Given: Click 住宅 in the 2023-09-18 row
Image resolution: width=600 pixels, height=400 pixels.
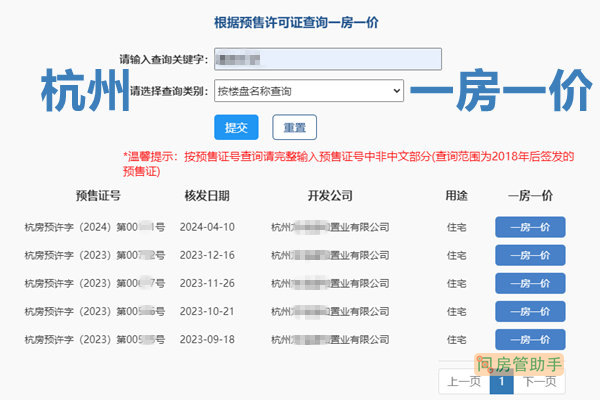Looking at the screenshot, I should click(457, 340).
